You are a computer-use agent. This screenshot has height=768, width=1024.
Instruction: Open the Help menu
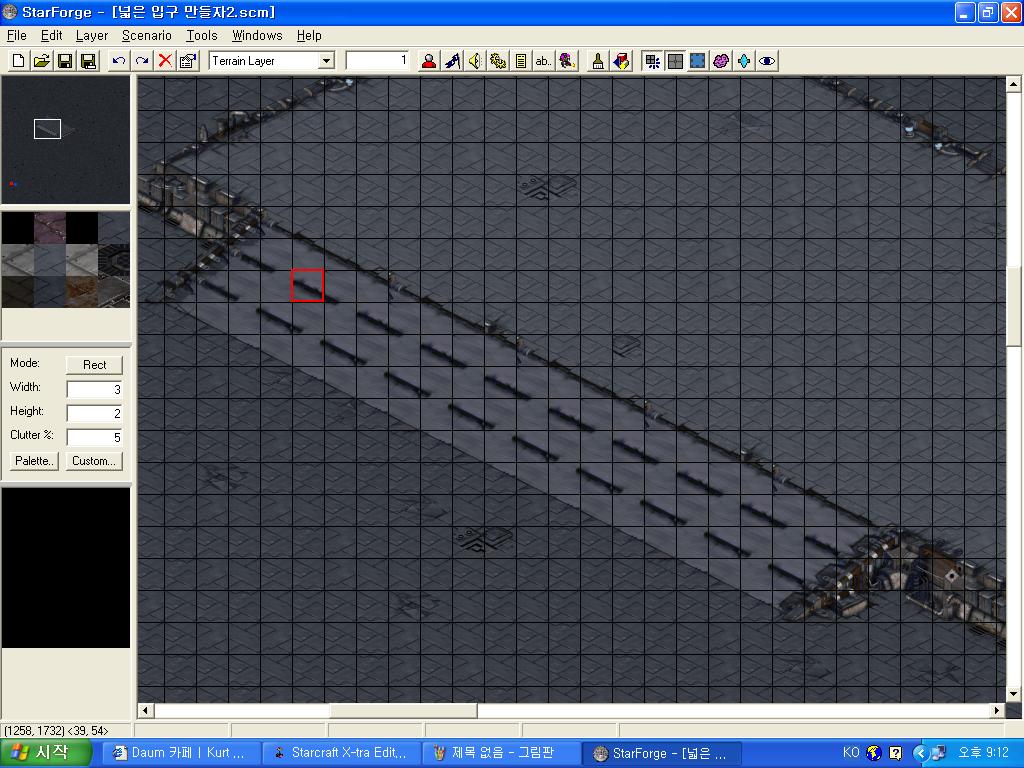309,35
